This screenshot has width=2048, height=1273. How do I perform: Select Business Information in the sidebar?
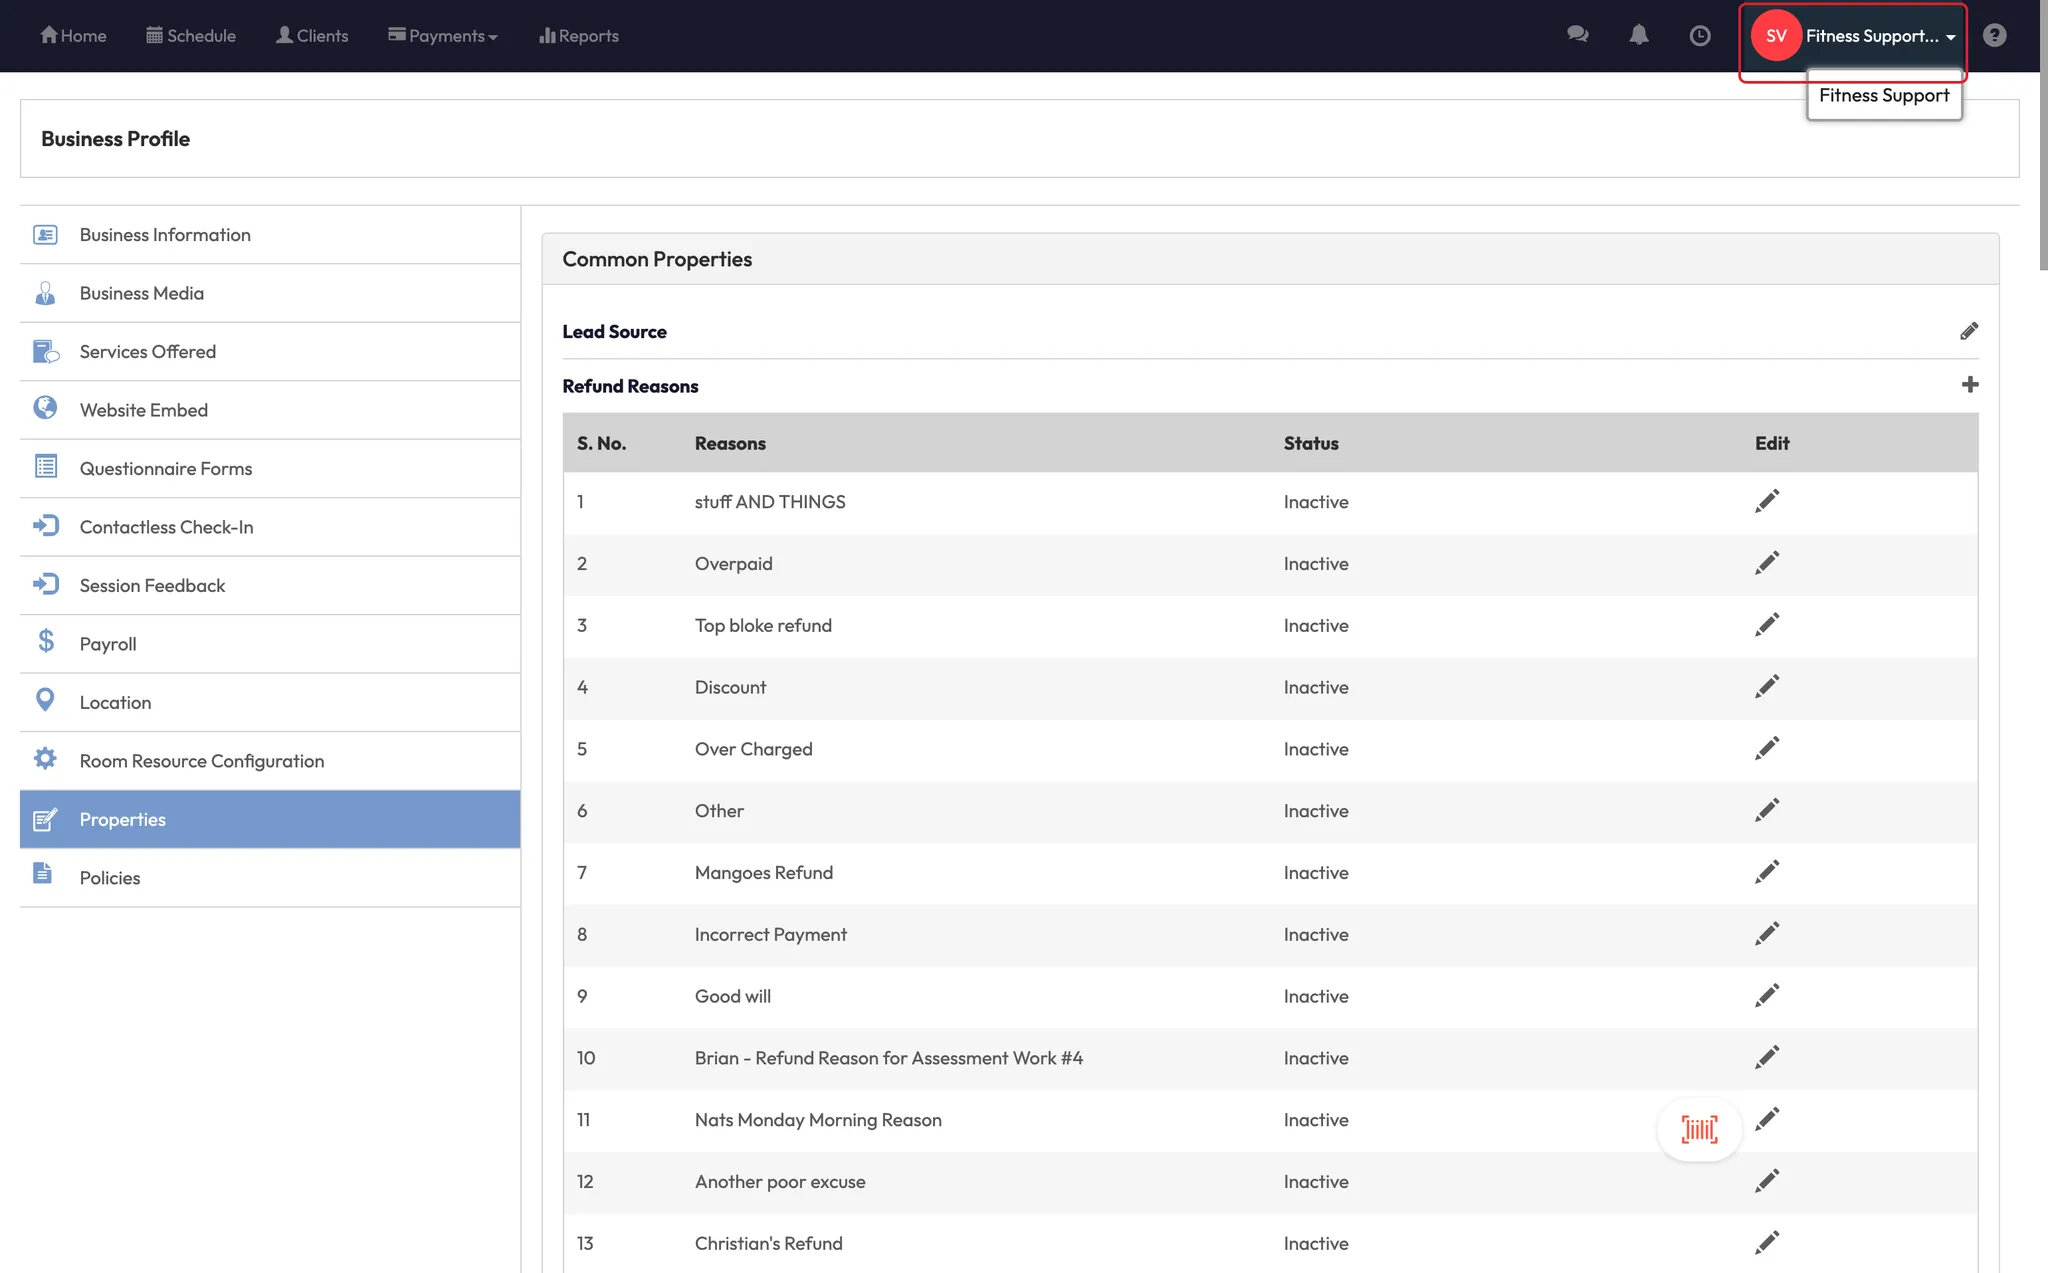tap(165, 235)
